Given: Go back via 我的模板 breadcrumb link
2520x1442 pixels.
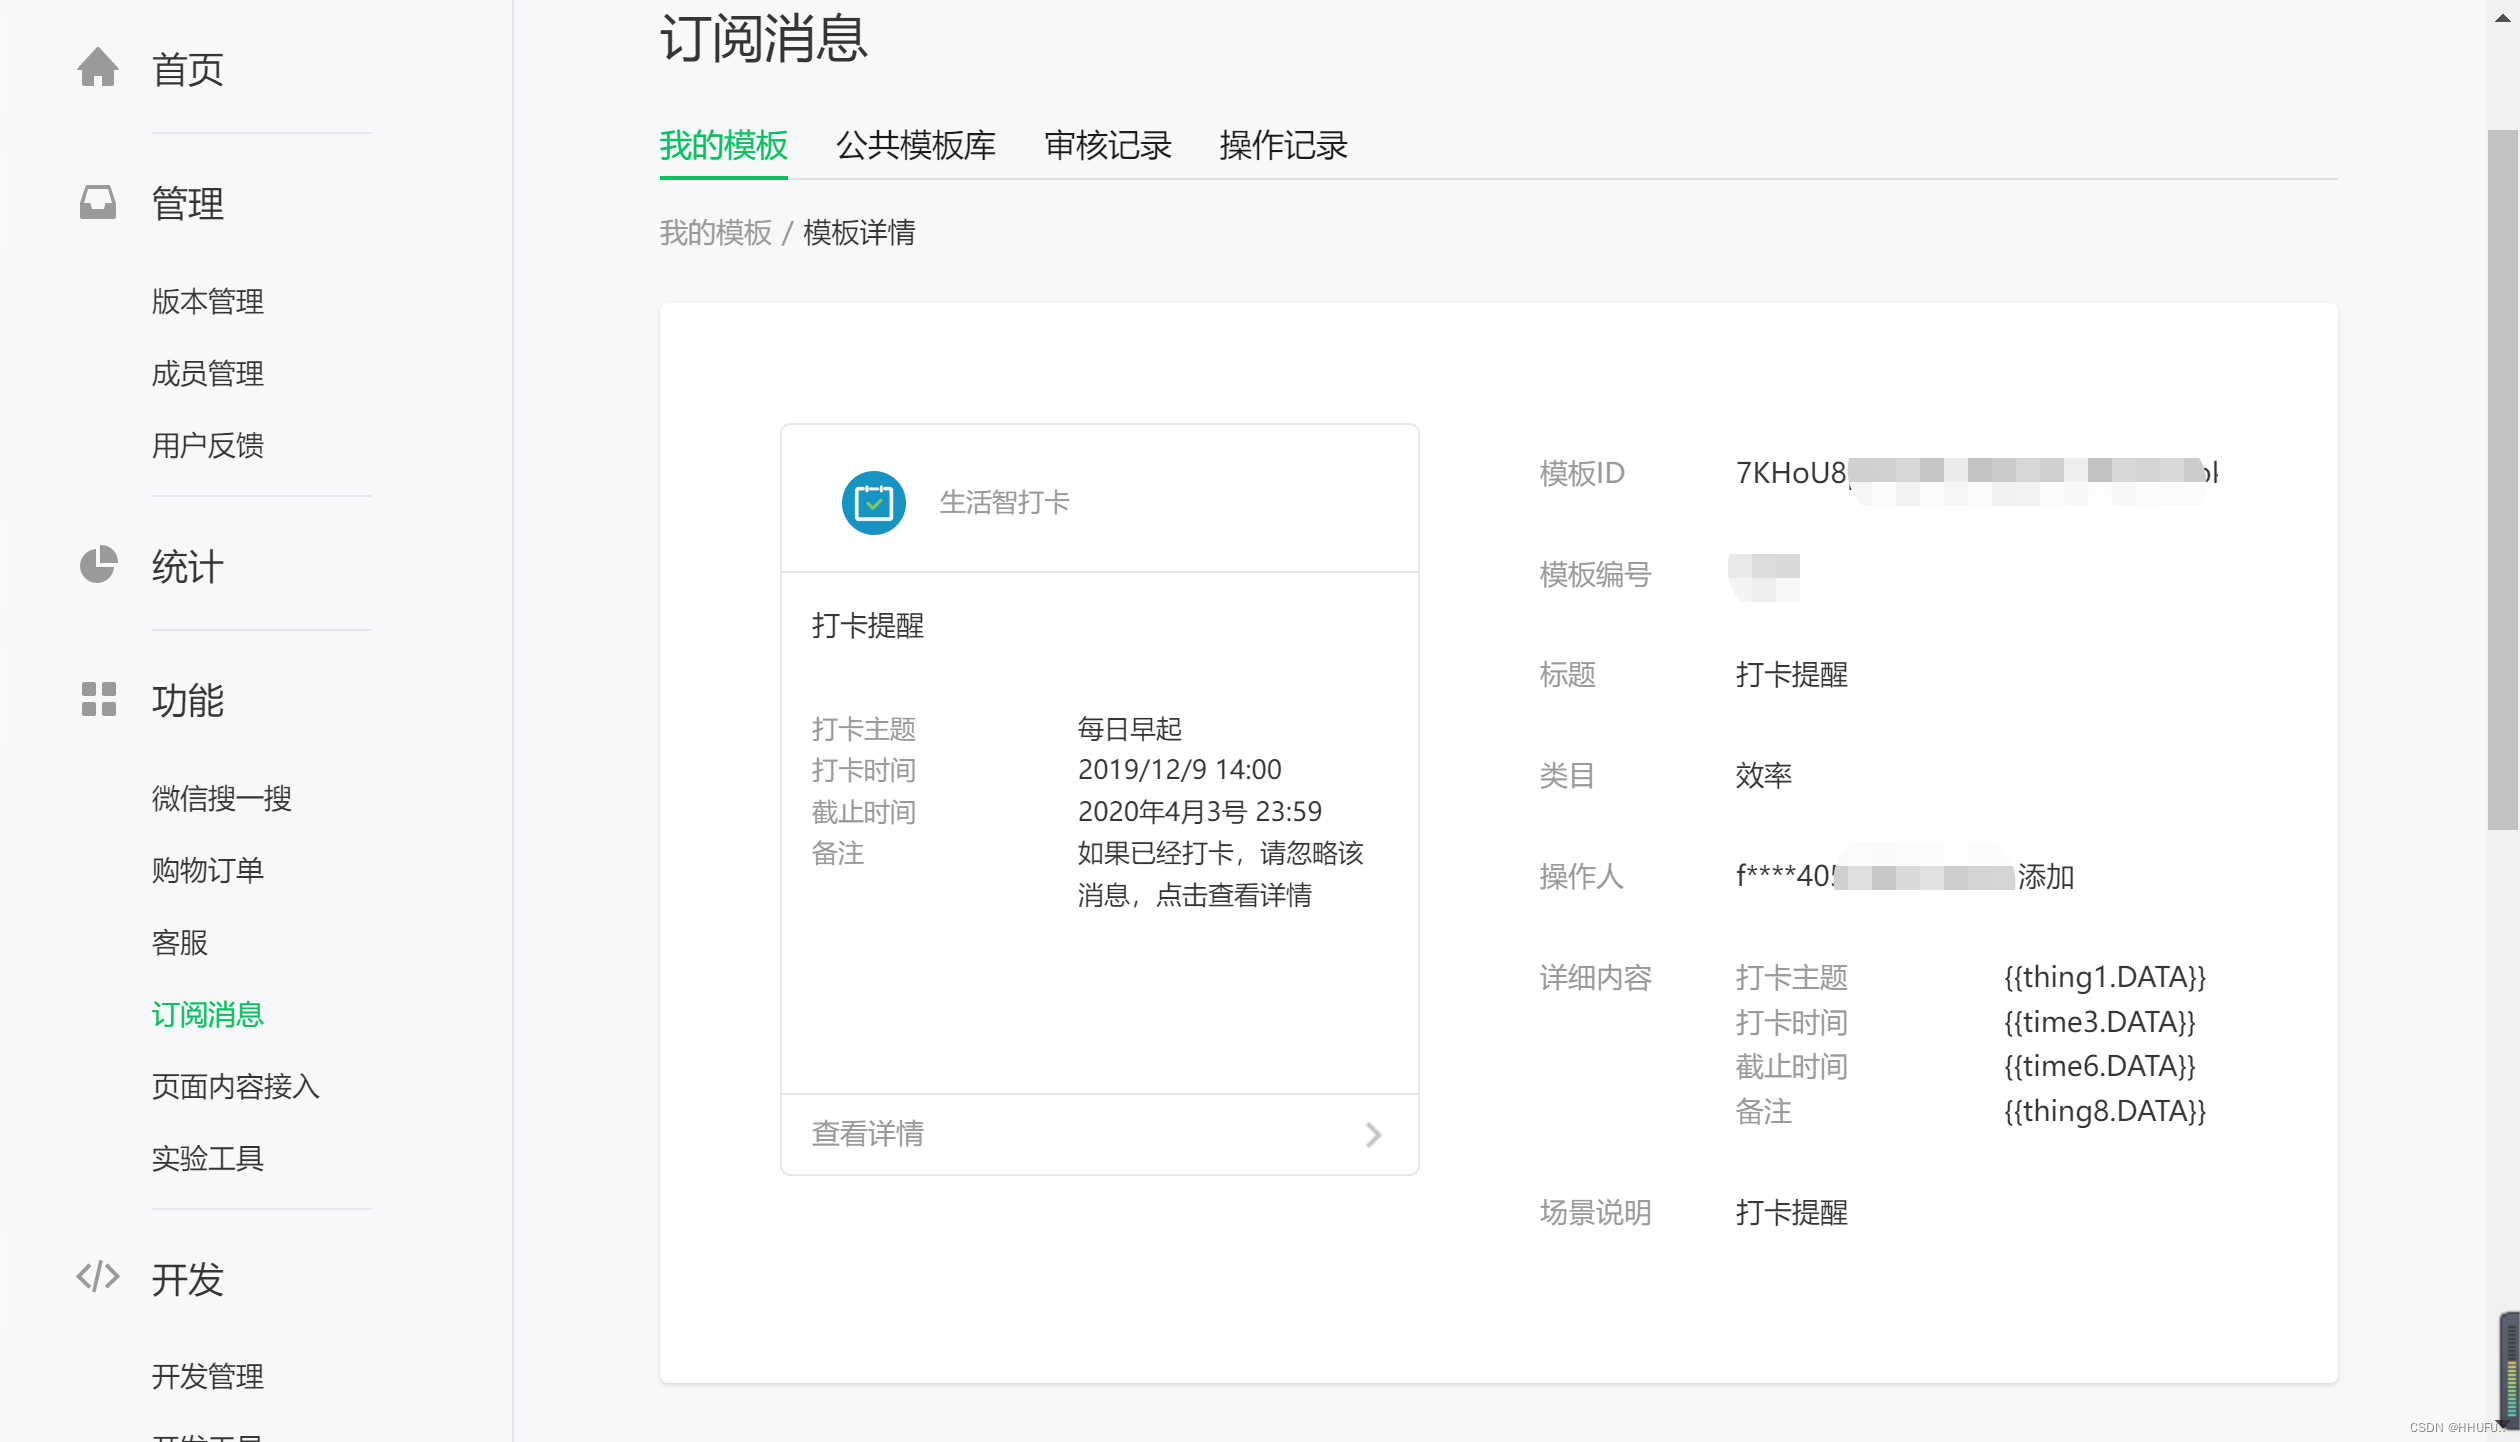Looking at the screenshot, I should click(x=715, y=232).
